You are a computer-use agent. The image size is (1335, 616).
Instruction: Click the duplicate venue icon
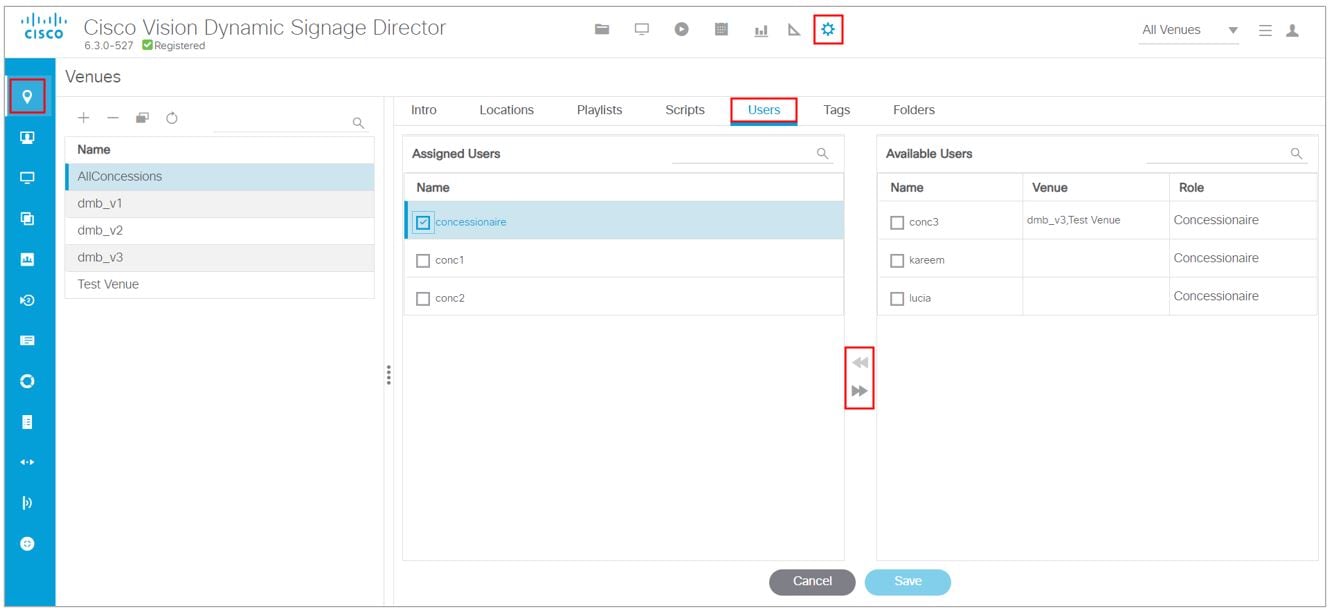pyautogui.click(x=142, y=118)
